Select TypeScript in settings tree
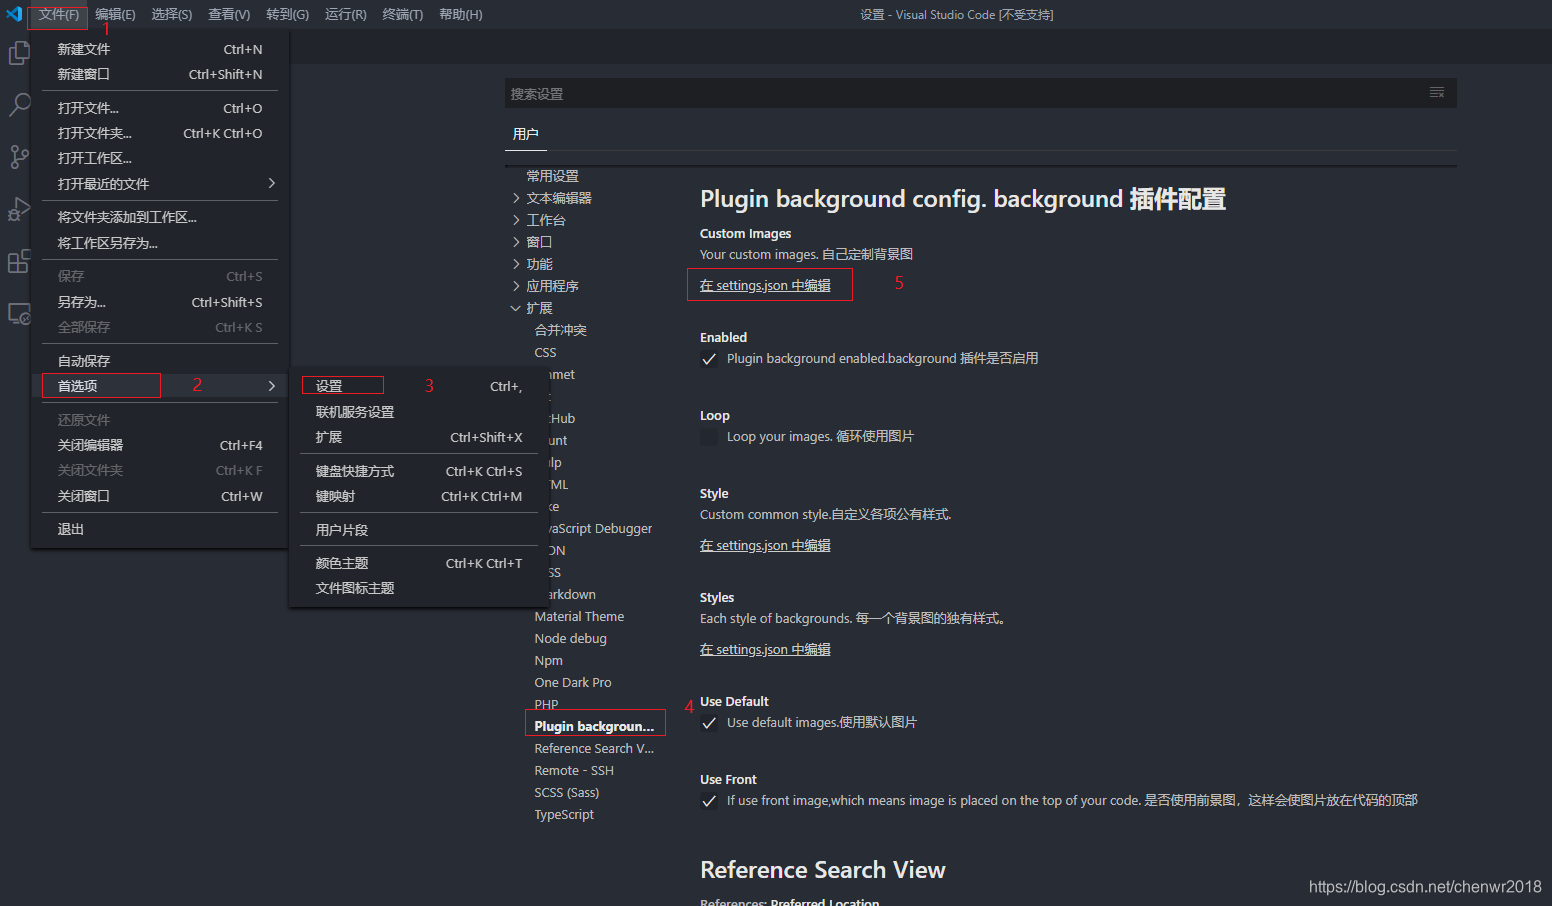The image size is (1552, 906). (x=564, y=815)
